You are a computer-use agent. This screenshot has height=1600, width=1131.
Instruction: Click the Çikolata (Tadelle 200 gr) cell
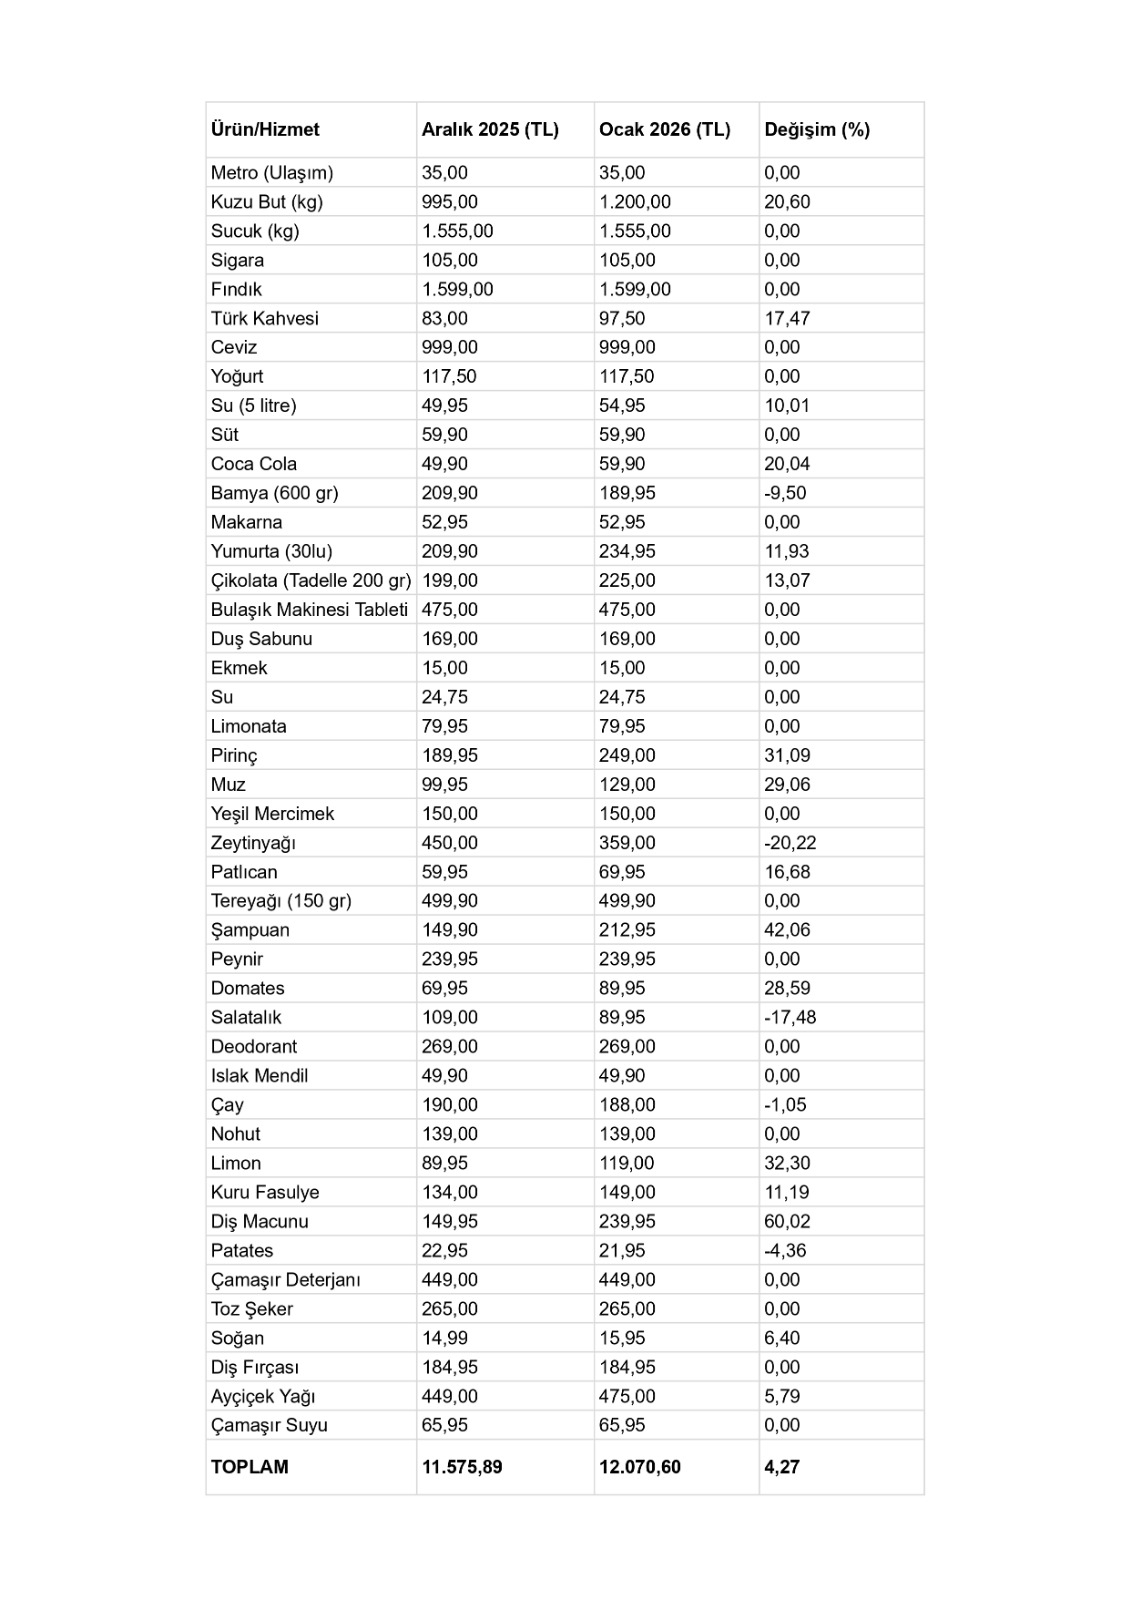coord(311,580)
